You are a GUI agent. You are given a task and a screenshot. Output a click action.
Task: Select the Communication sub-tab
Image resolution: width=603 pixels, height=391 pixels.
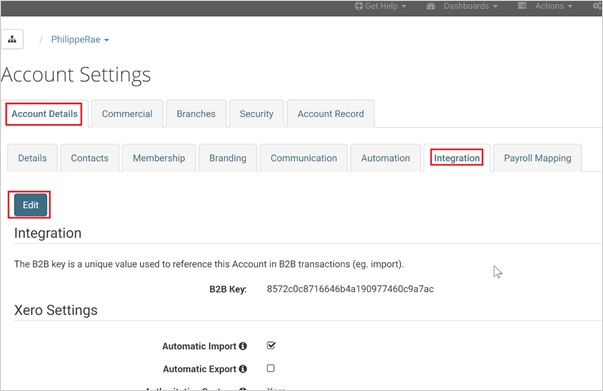pos(304,158)
